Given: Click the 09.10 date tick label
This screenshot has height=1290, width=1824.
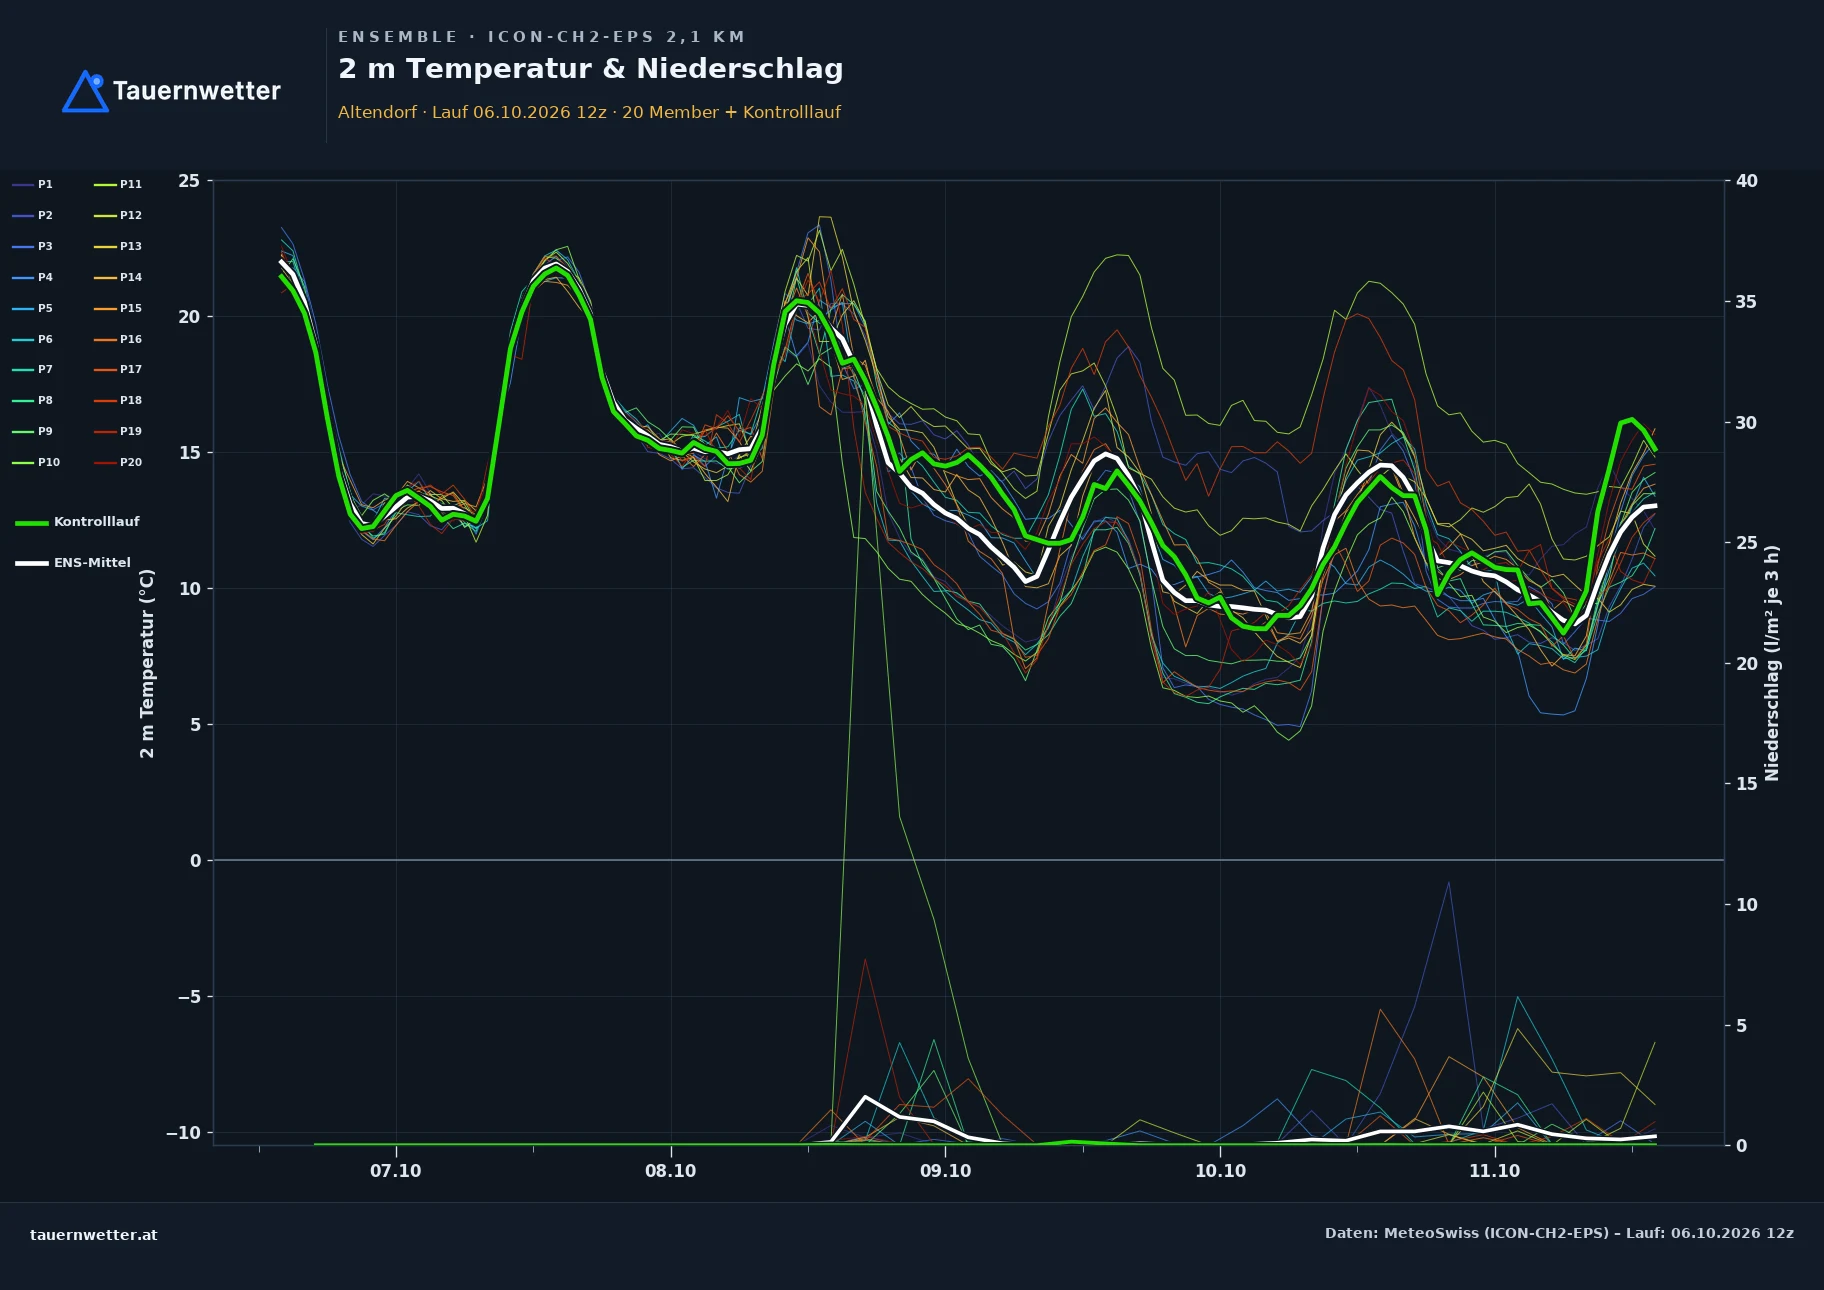Looking at the screenshot, I should pos(945,1171).
